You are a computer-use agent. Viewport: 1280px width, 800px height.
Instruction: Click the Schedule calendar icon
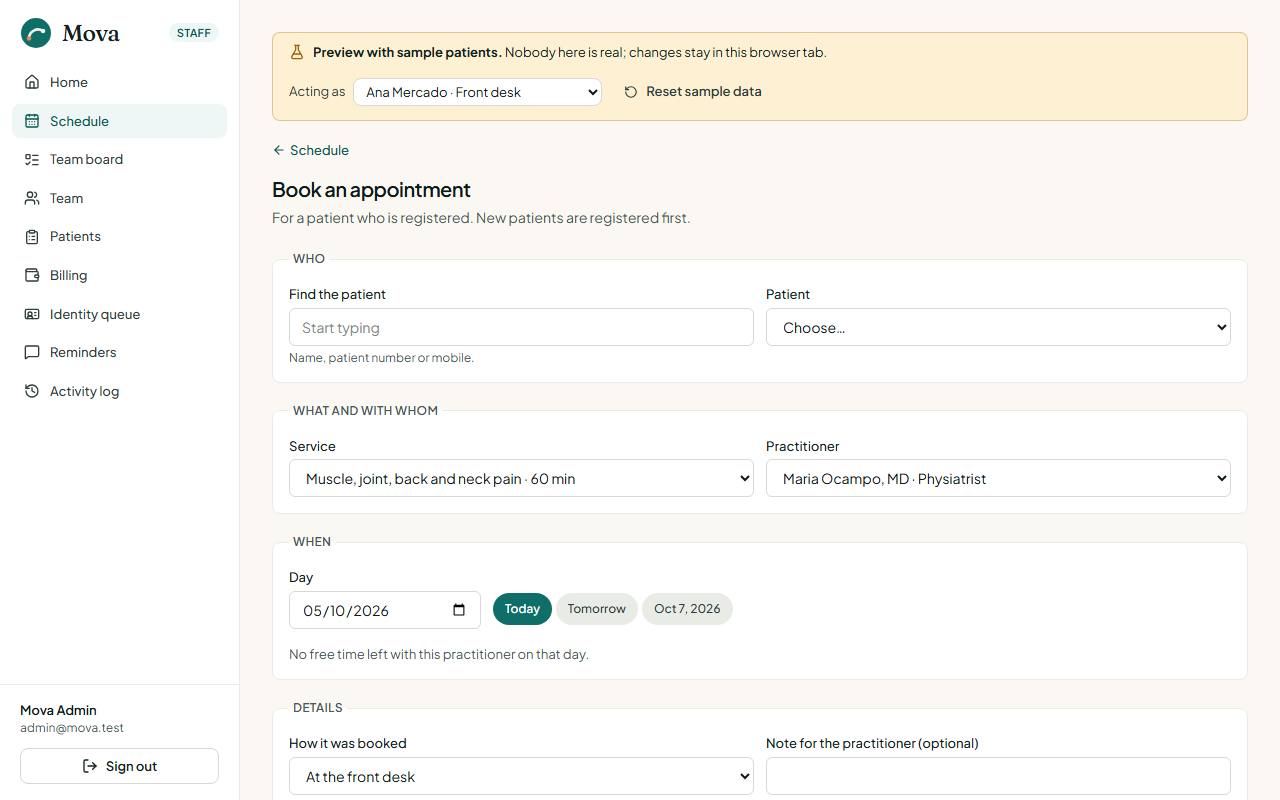tap(32, 121)
